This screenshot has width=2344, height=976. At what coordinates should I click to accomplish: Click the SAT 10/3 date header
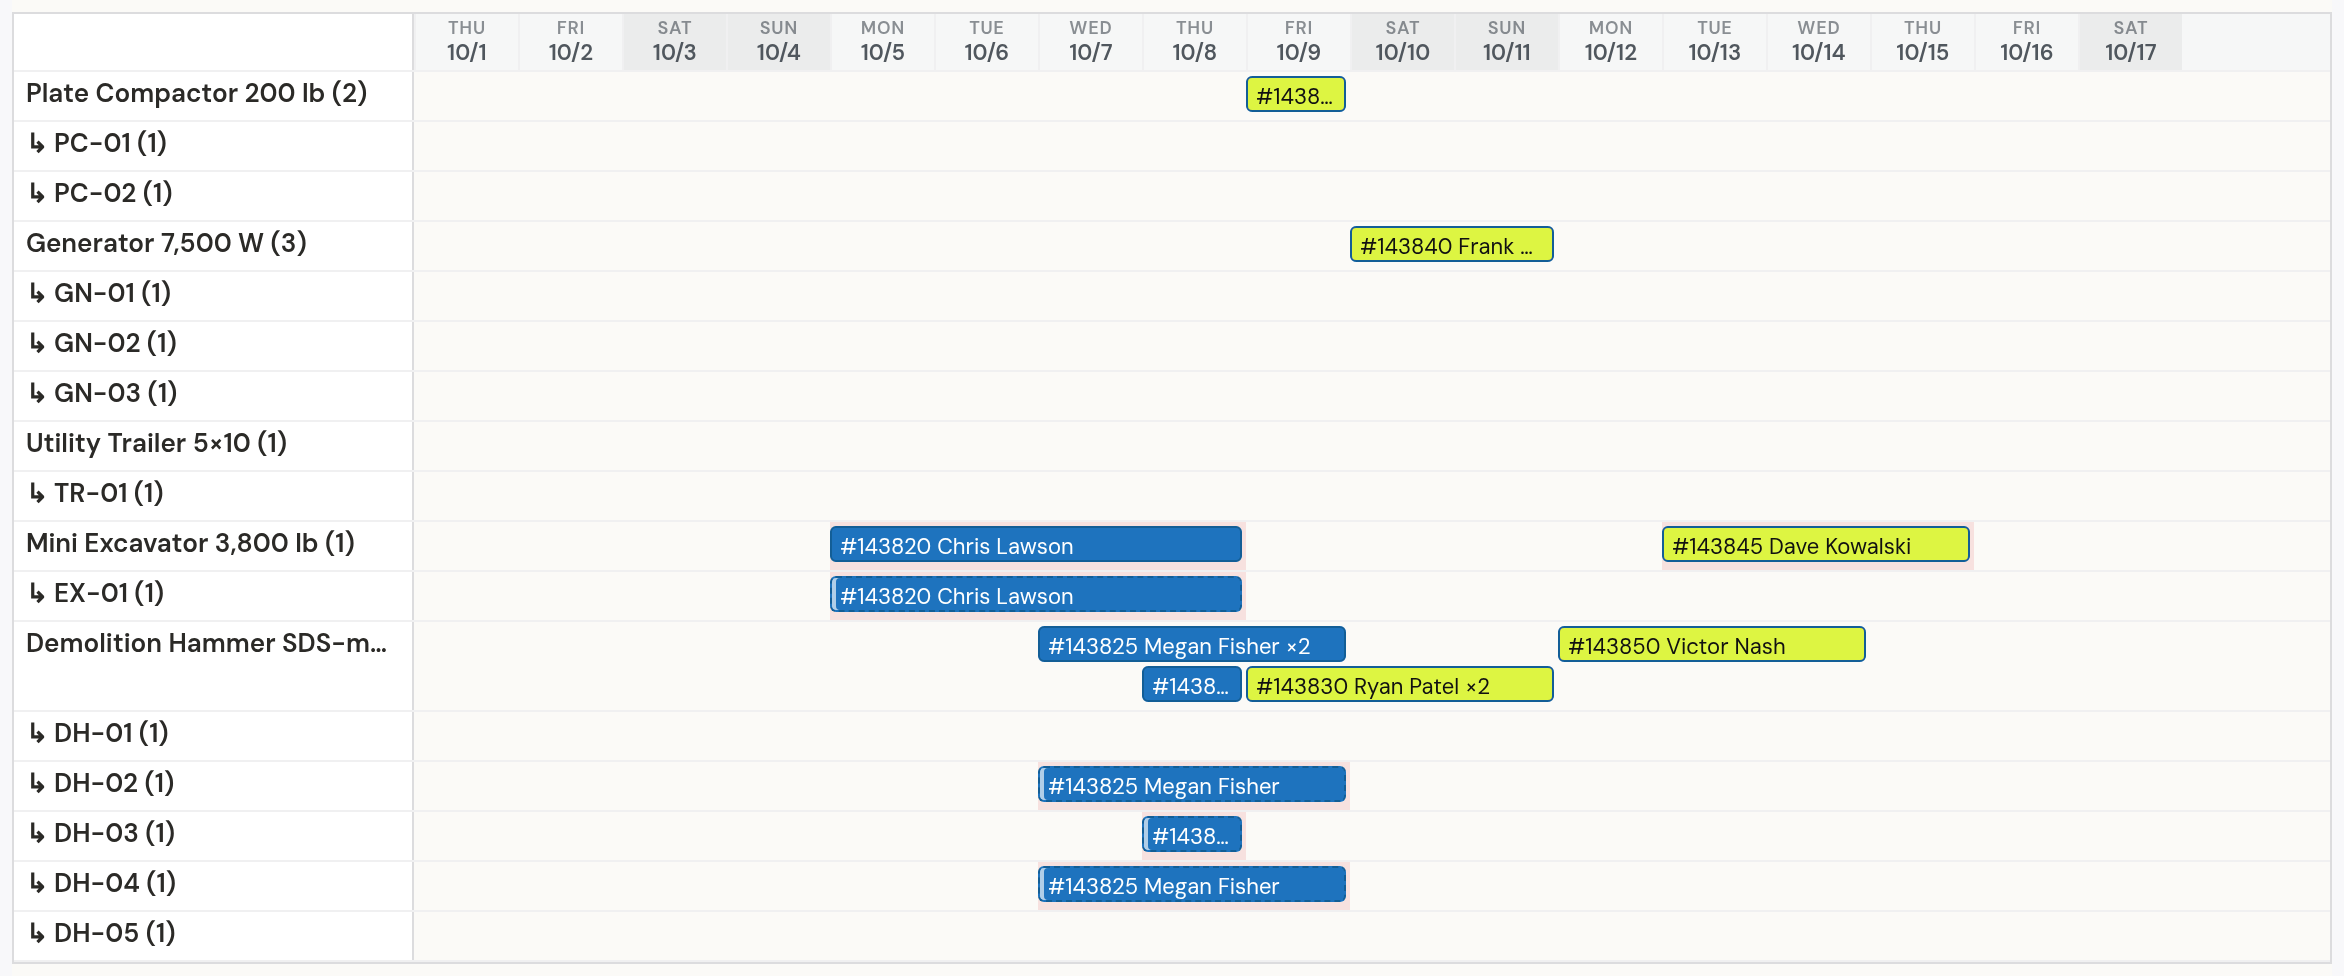point(675,42)
